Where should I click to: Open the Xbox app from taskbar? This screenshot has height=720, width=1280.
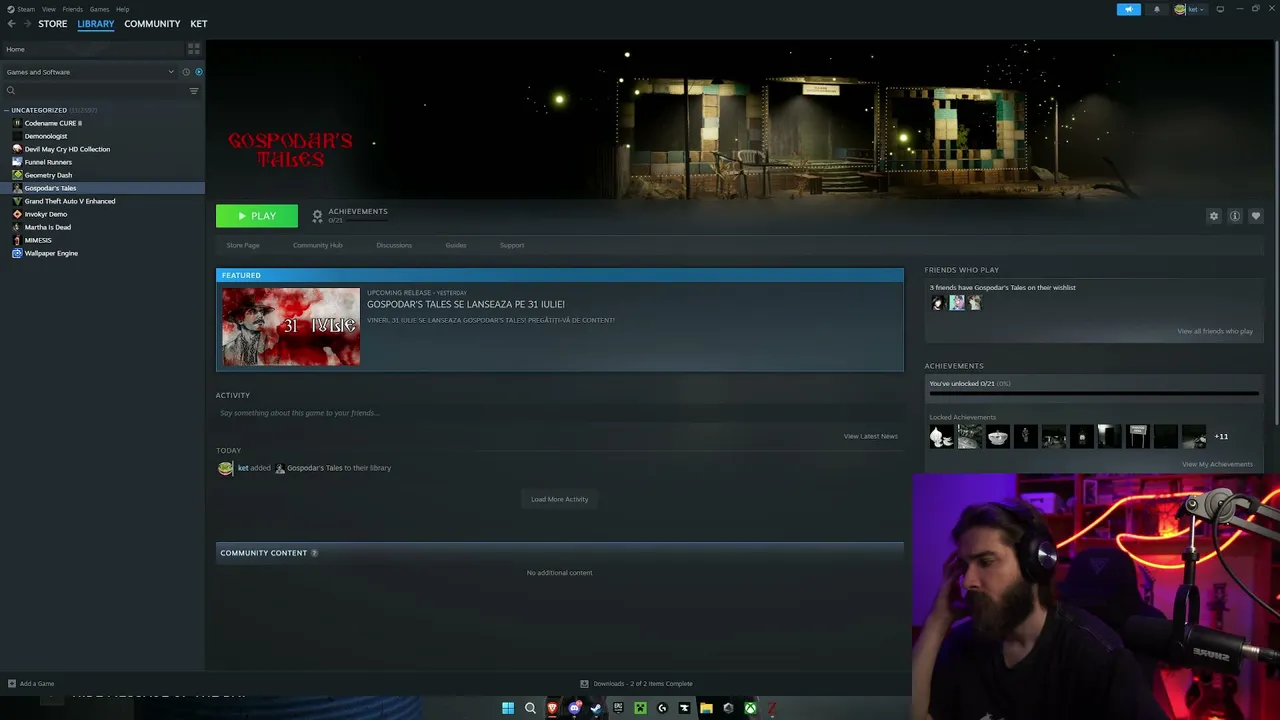pyautogui.click(x=750, y=708)
